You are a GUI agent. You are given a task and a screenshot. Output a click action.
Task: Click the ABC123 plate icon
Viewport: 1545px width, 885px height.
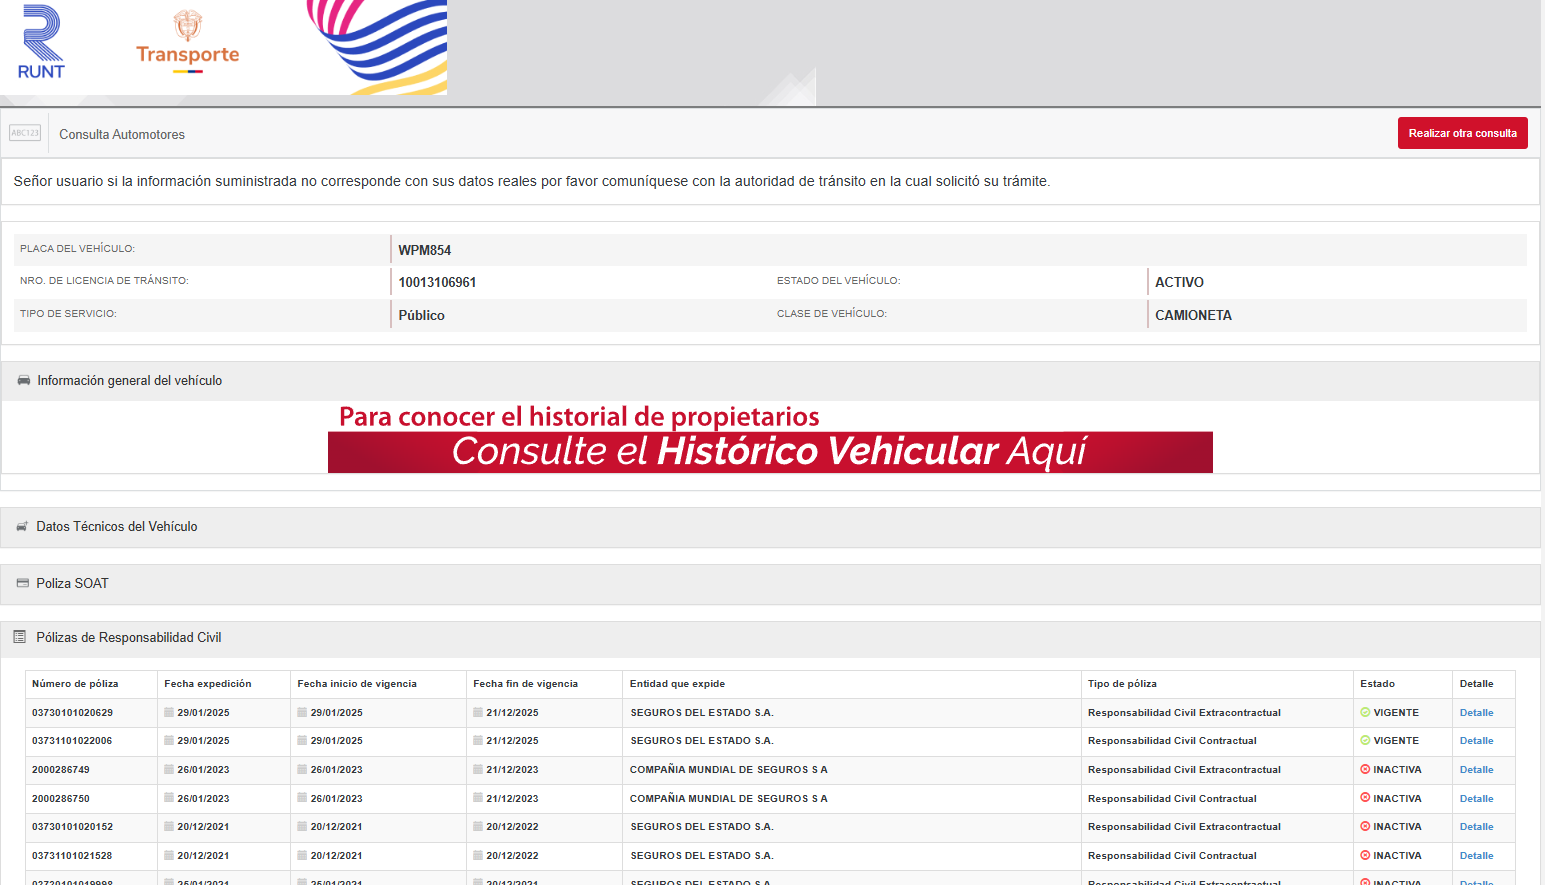(25, 133)
